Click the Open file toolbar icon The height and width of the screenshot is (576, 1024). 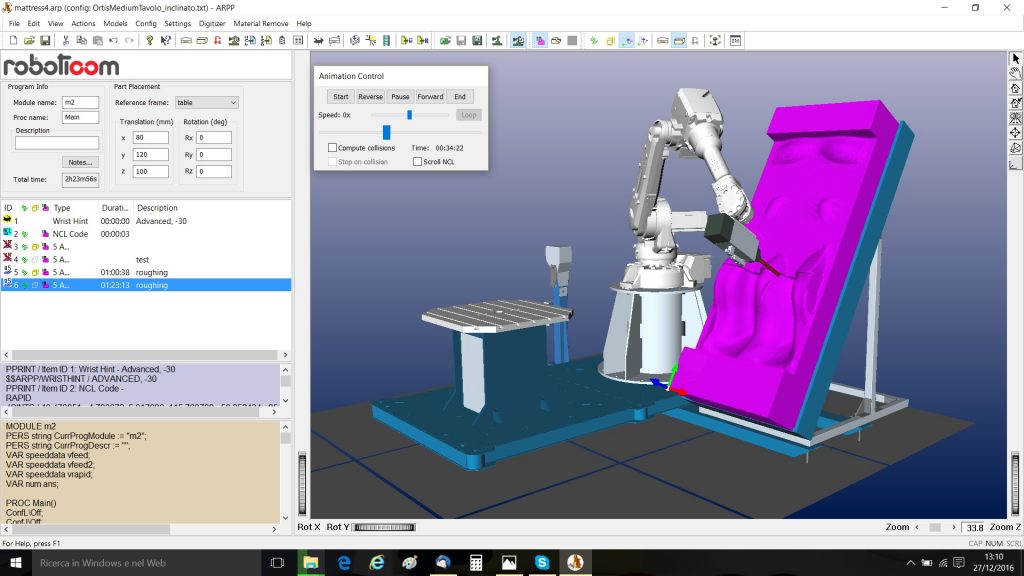(29, 41)
